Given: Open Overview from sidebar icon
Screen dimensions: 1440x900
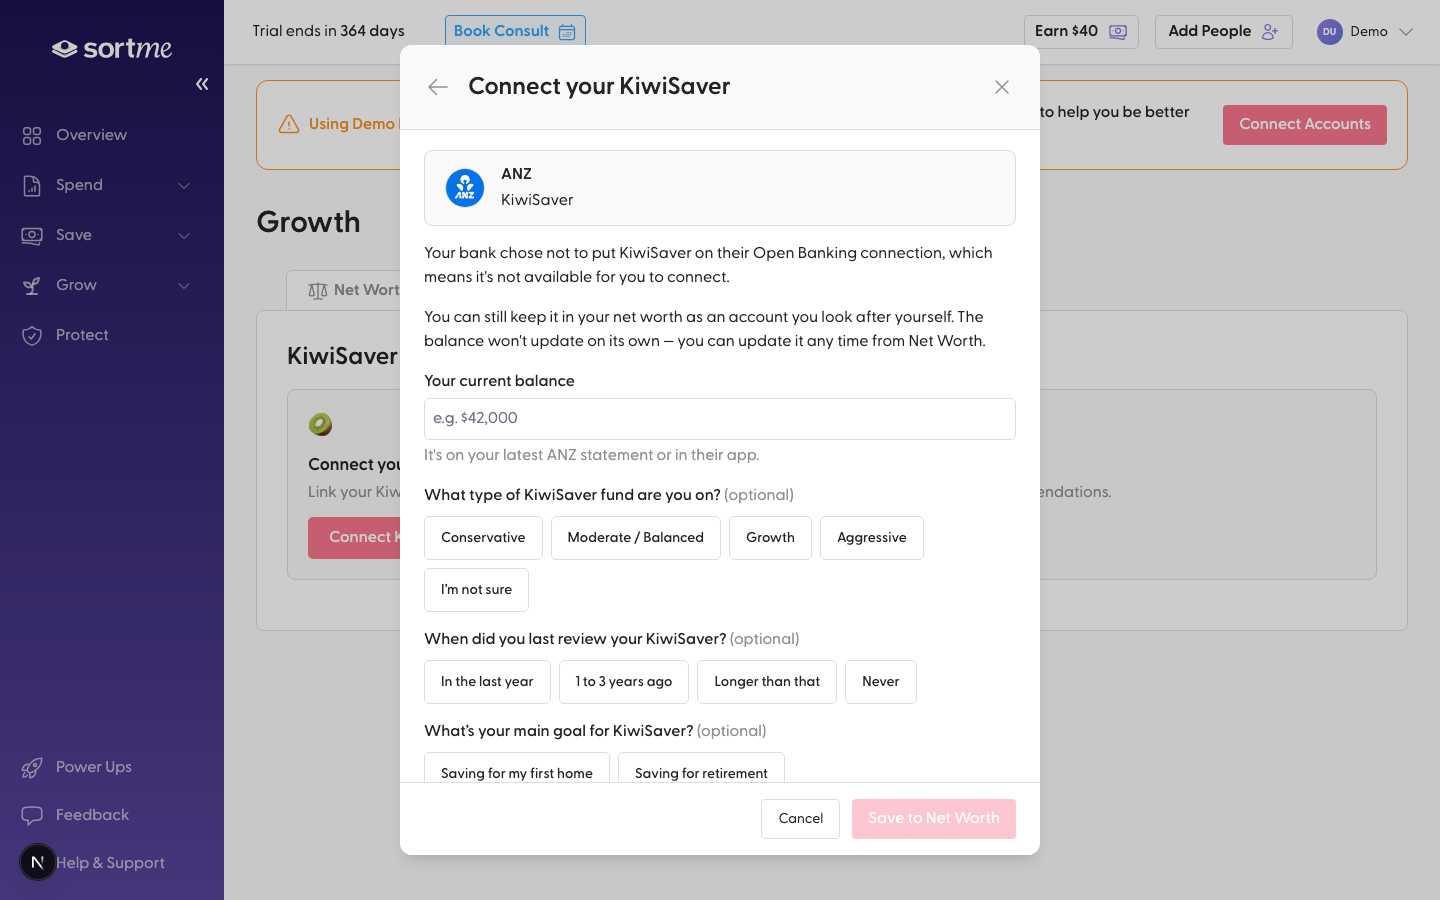Looking at the screenshot, I should pos(32,135).
